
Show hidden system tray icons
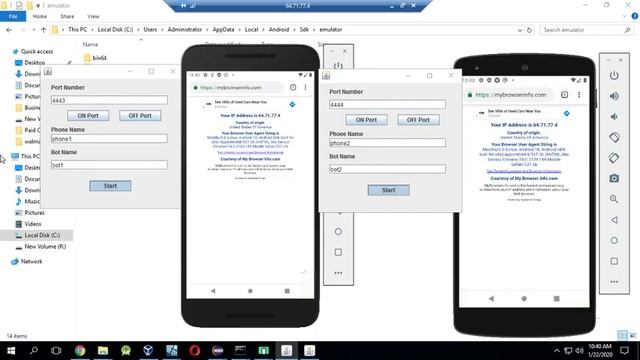point(557,351)
